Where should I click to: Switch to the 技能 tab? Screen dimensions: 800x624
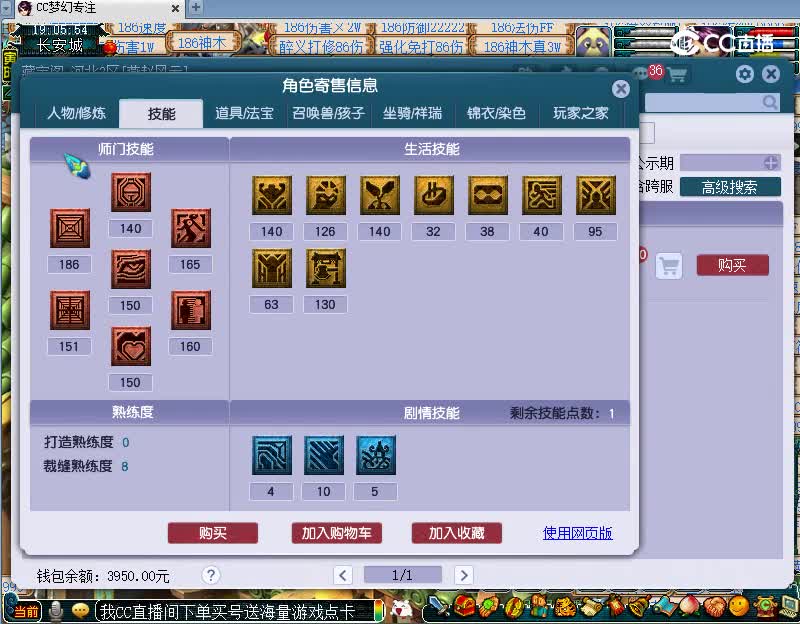click(x=161, y=113)
